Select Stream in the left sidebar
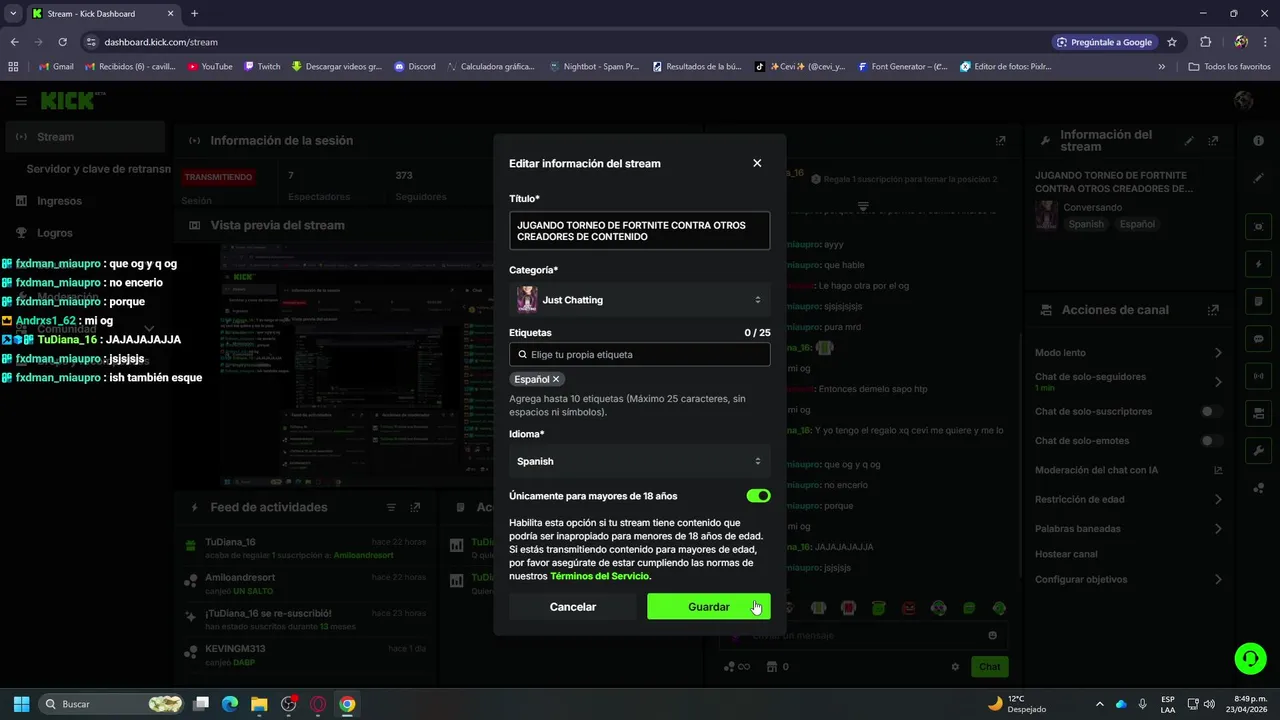The image size is (1280, 720). [x=84, y=137]
